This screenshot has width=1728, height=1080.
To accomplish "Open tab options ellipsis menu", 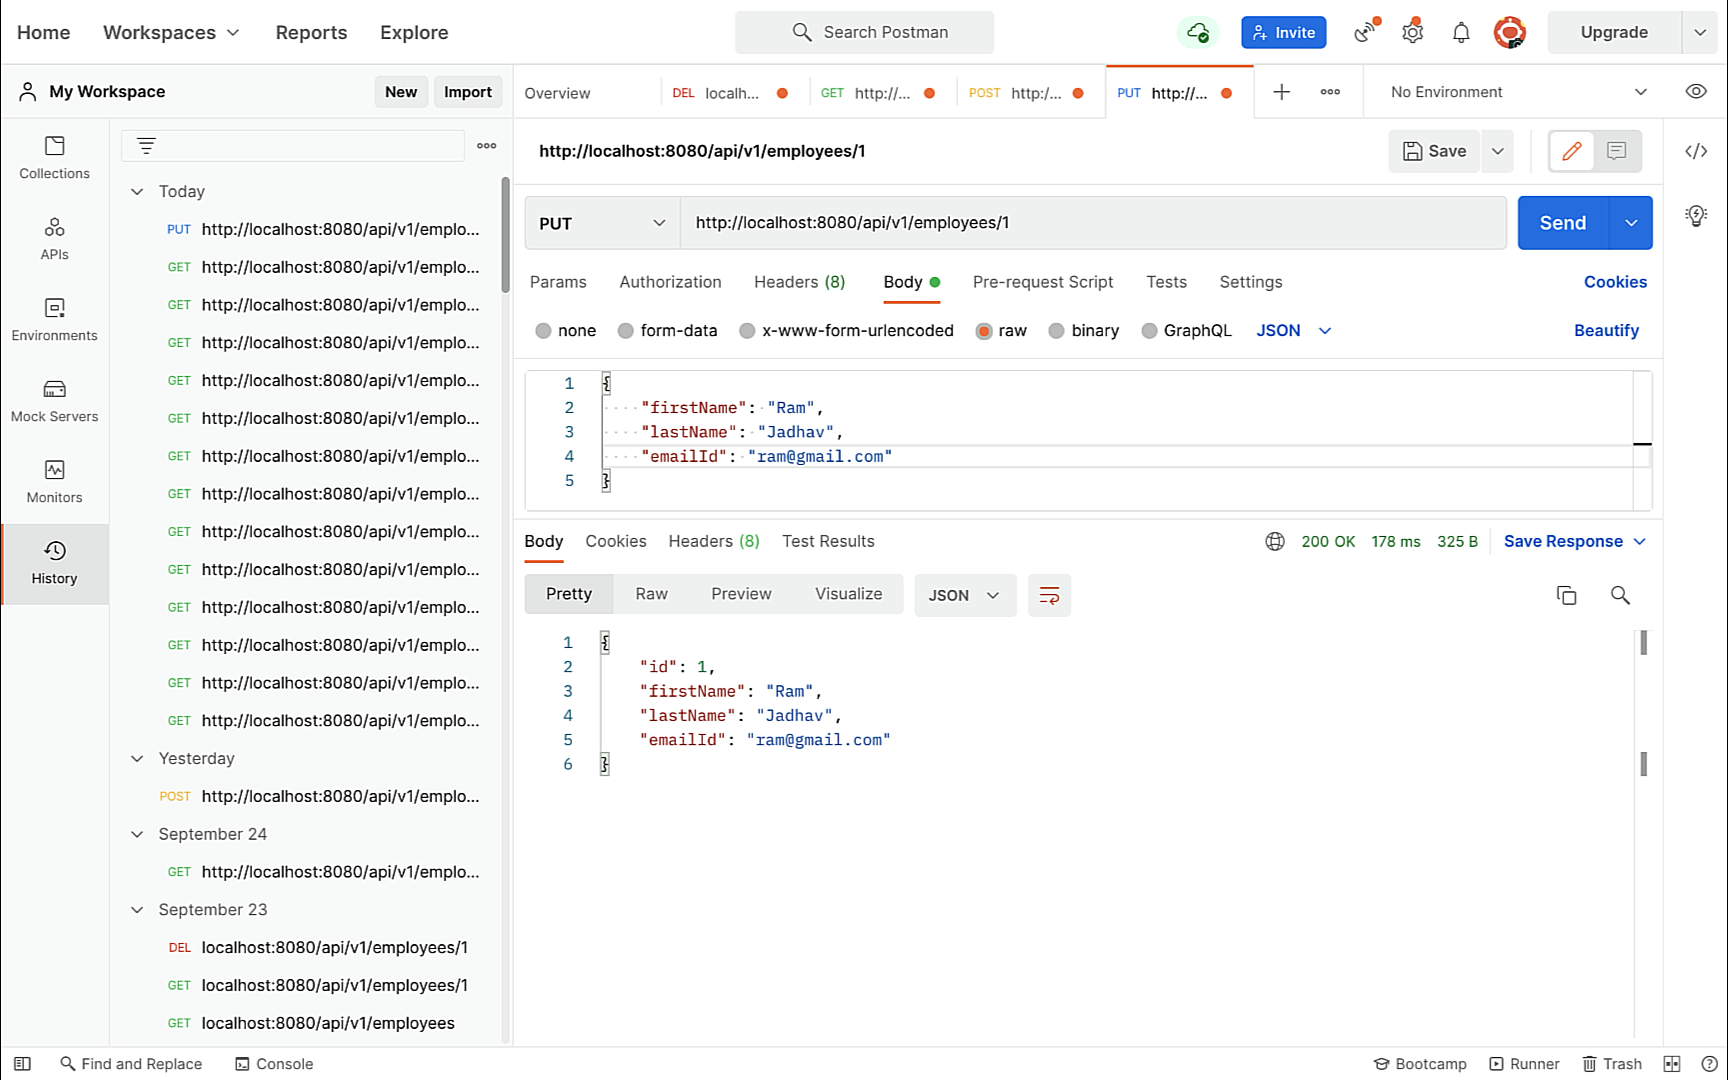I will click(1330, 92).
